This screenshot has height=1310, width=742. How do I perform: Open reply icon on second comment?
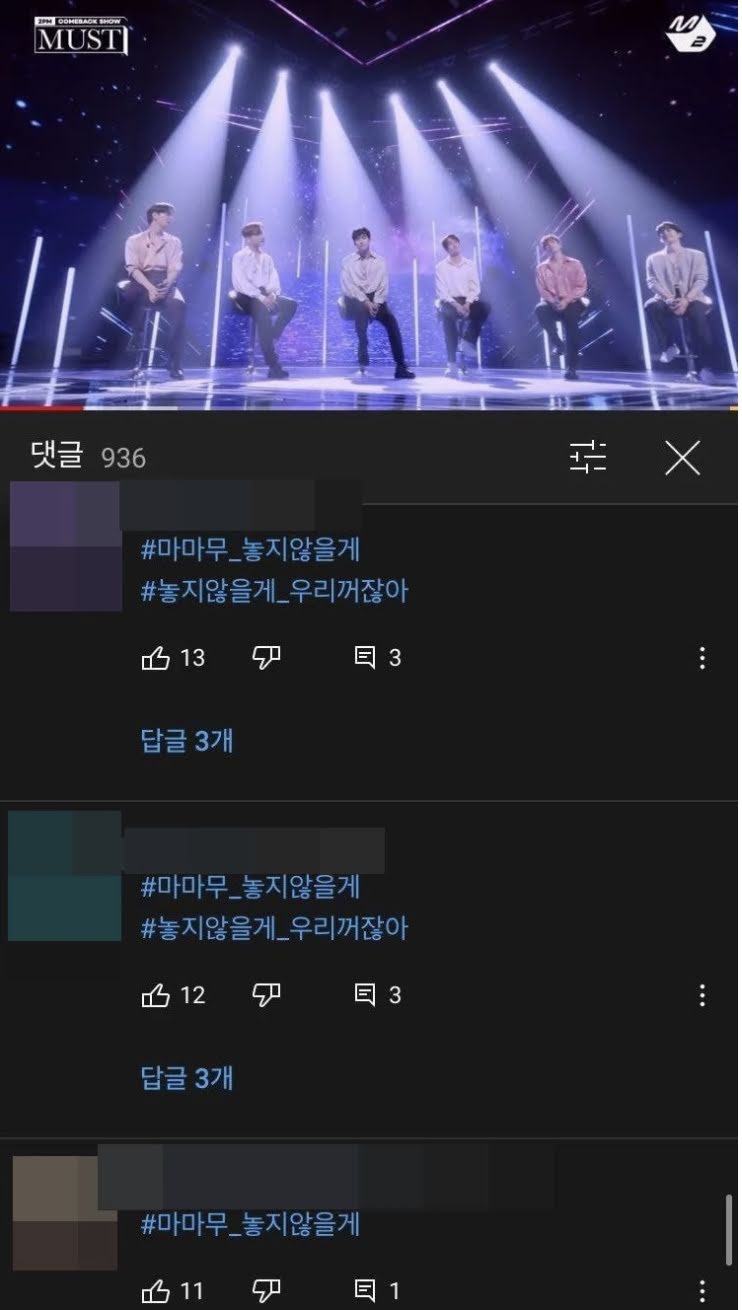pyautogui.click(x=365, y=995)
